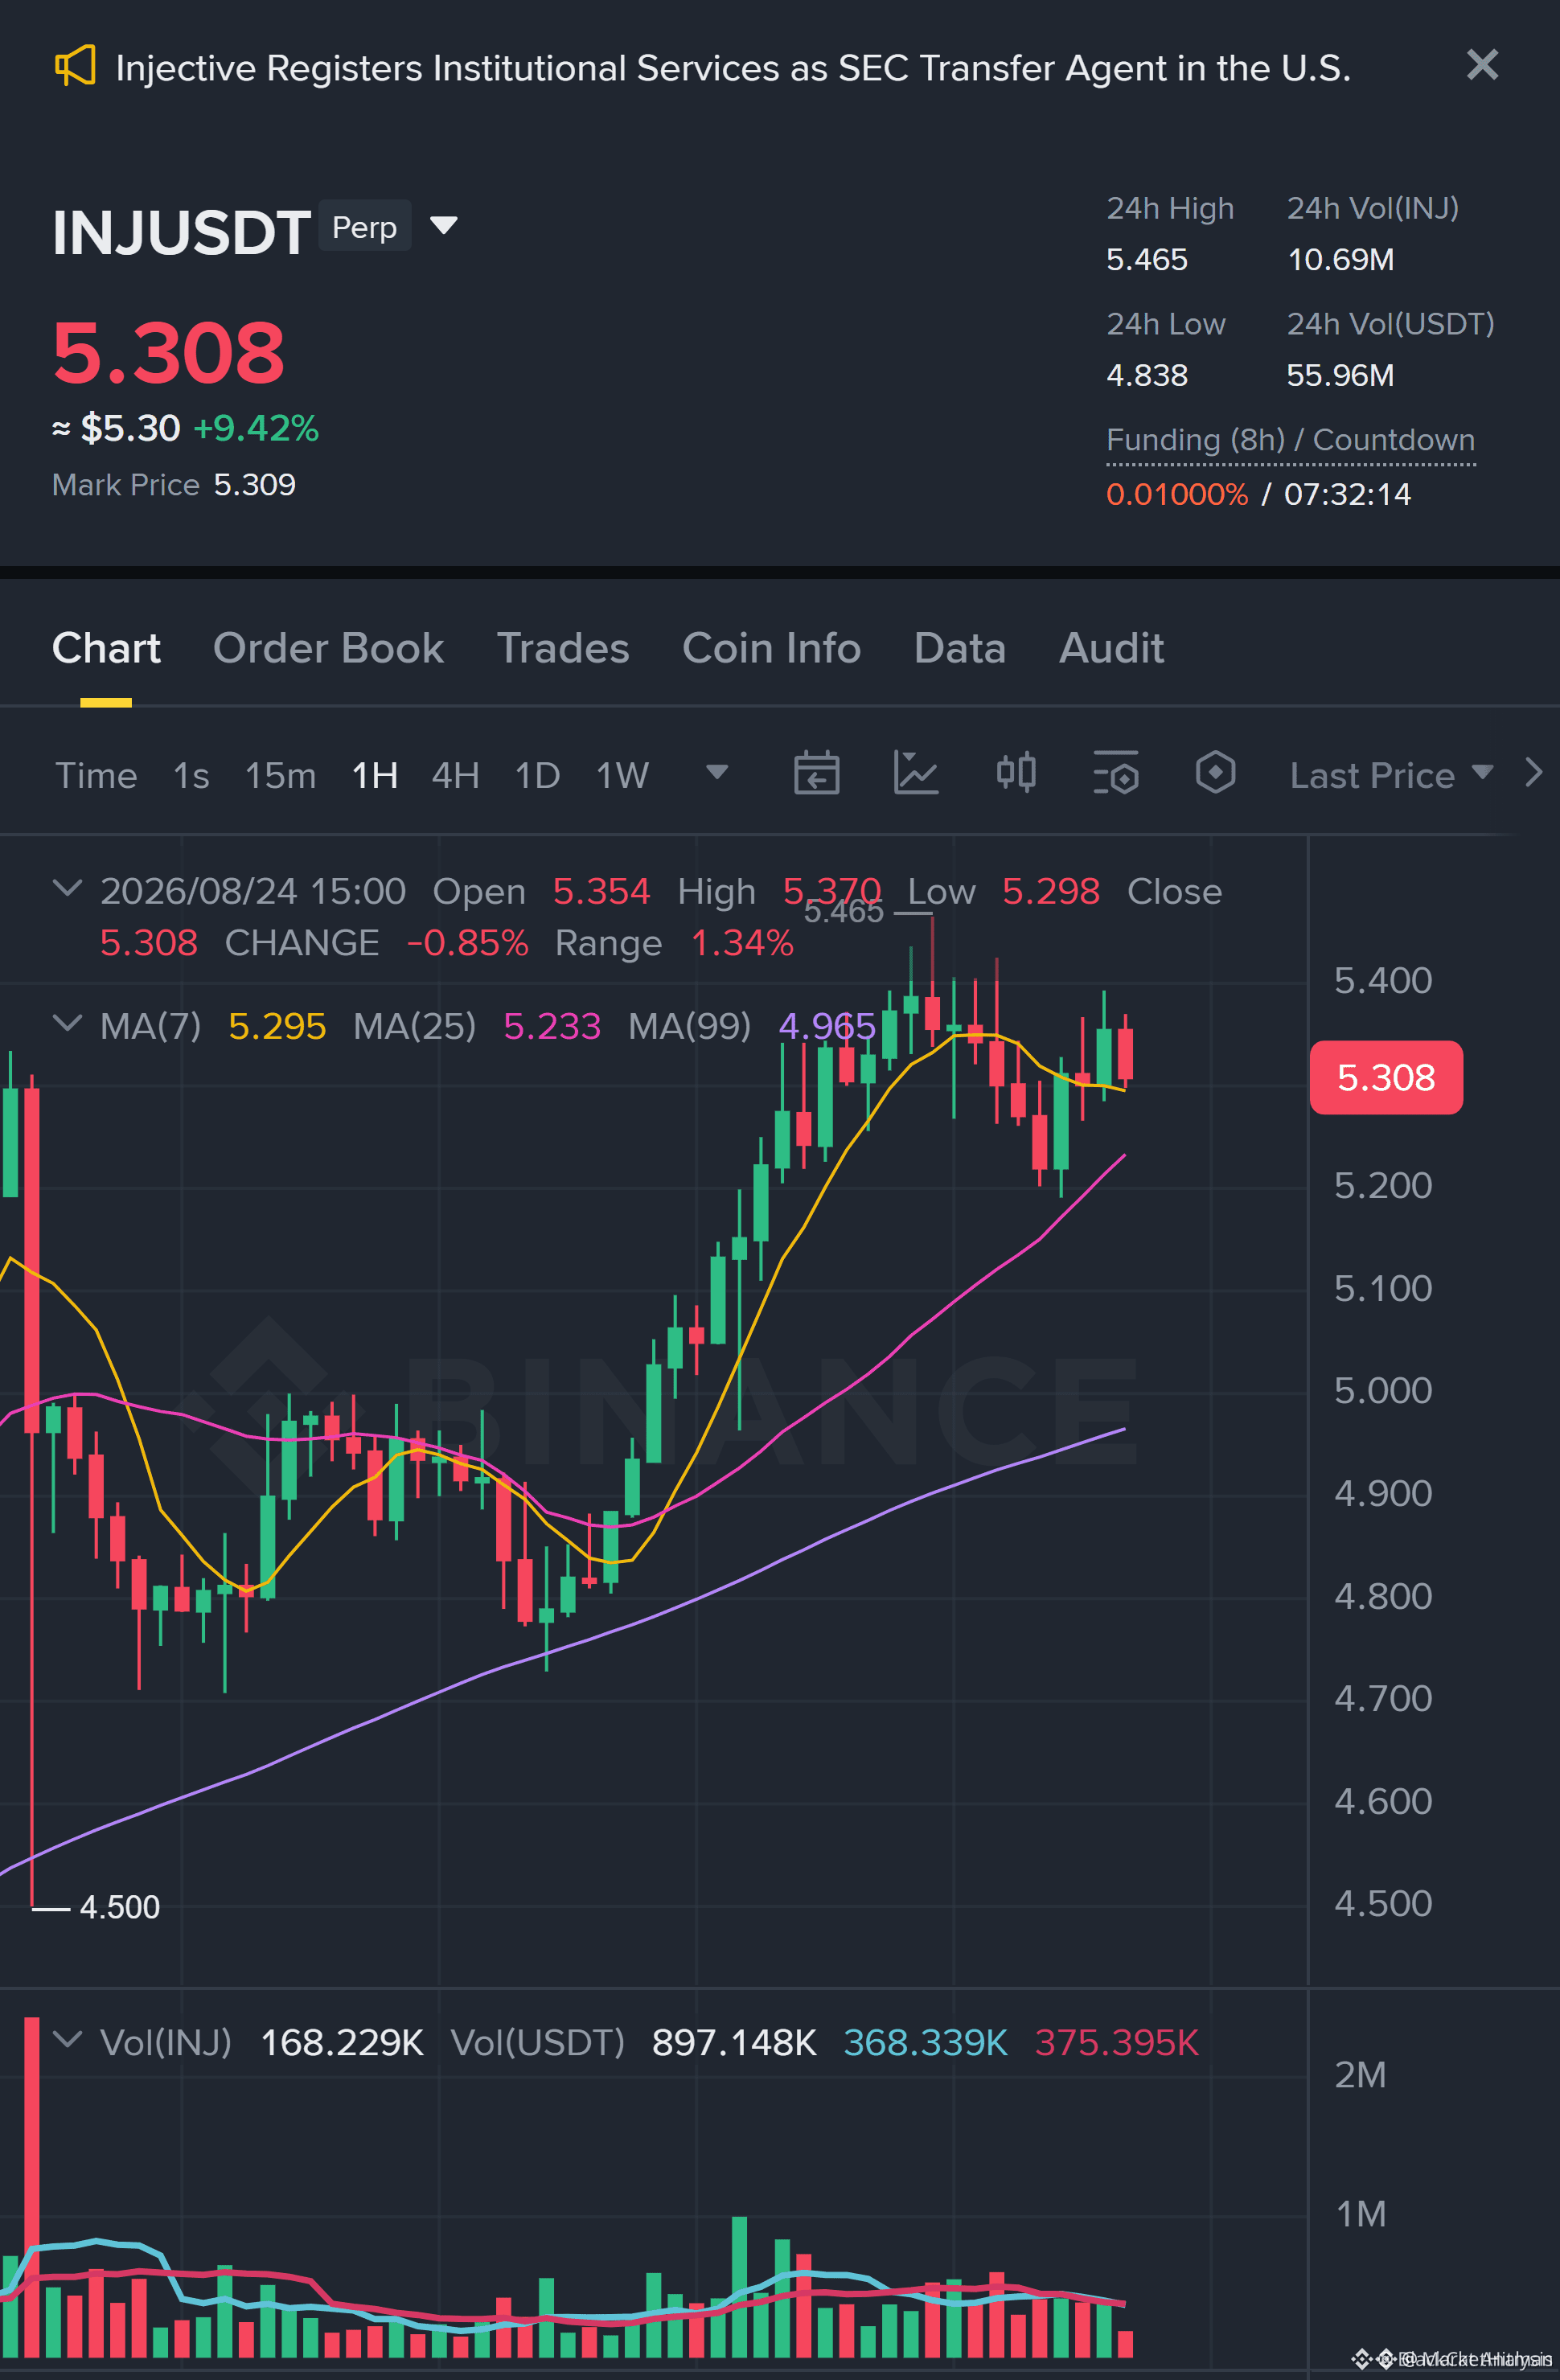Click the 5.308 current price tag on axis
Viewport: 1560px width, 2380px height.
coord(1386,1078)
